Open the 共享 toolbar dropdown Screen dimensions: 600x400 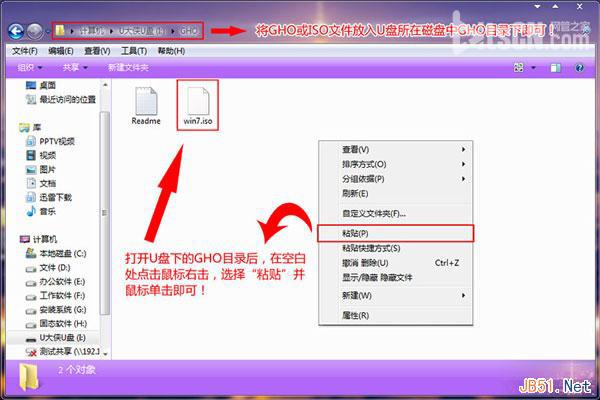click(x=75, y=68)
